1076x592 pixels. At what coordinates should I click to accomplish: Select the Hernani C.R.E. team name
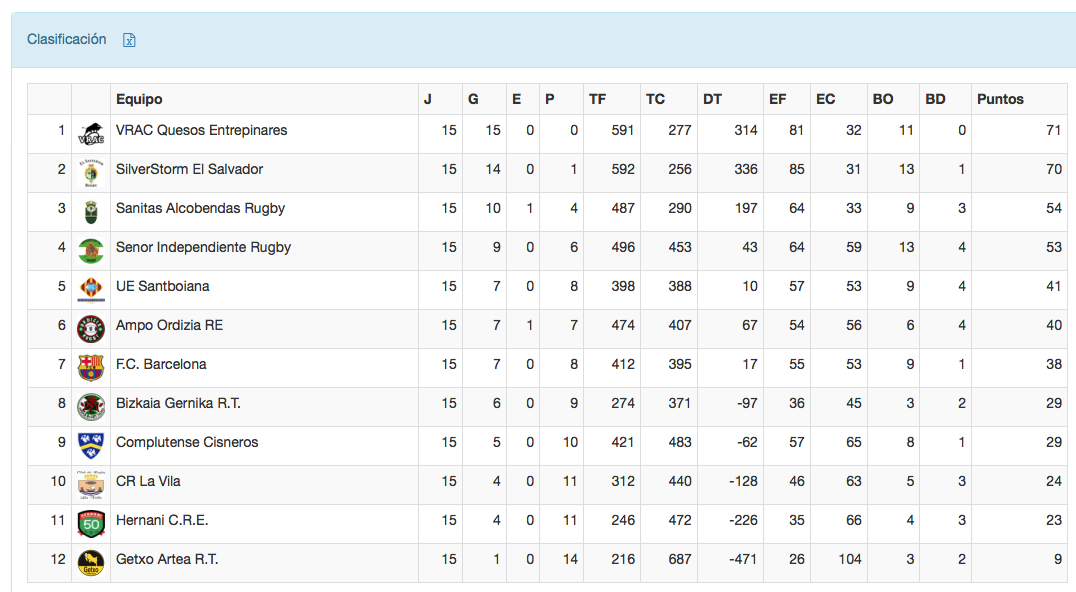click(x=162, y=520)
